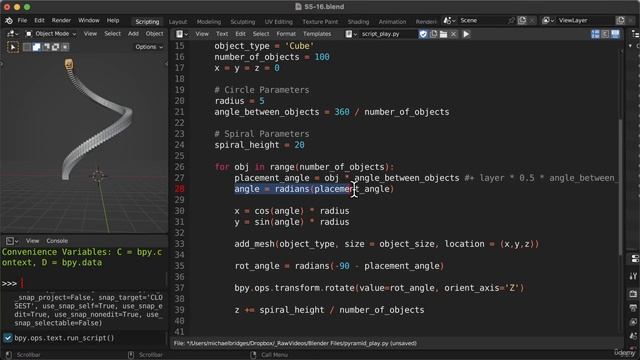This screenshot has height=360, width=640.
Task: Open the 3D viewport Select menu
Action: tap(112, 34)
